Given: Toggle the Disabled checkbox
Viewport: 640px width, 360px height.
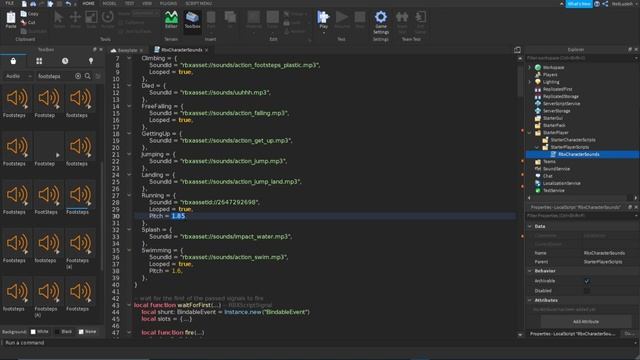Looking at the screenshot, I should pyautogui.click(x=587, y=291).
